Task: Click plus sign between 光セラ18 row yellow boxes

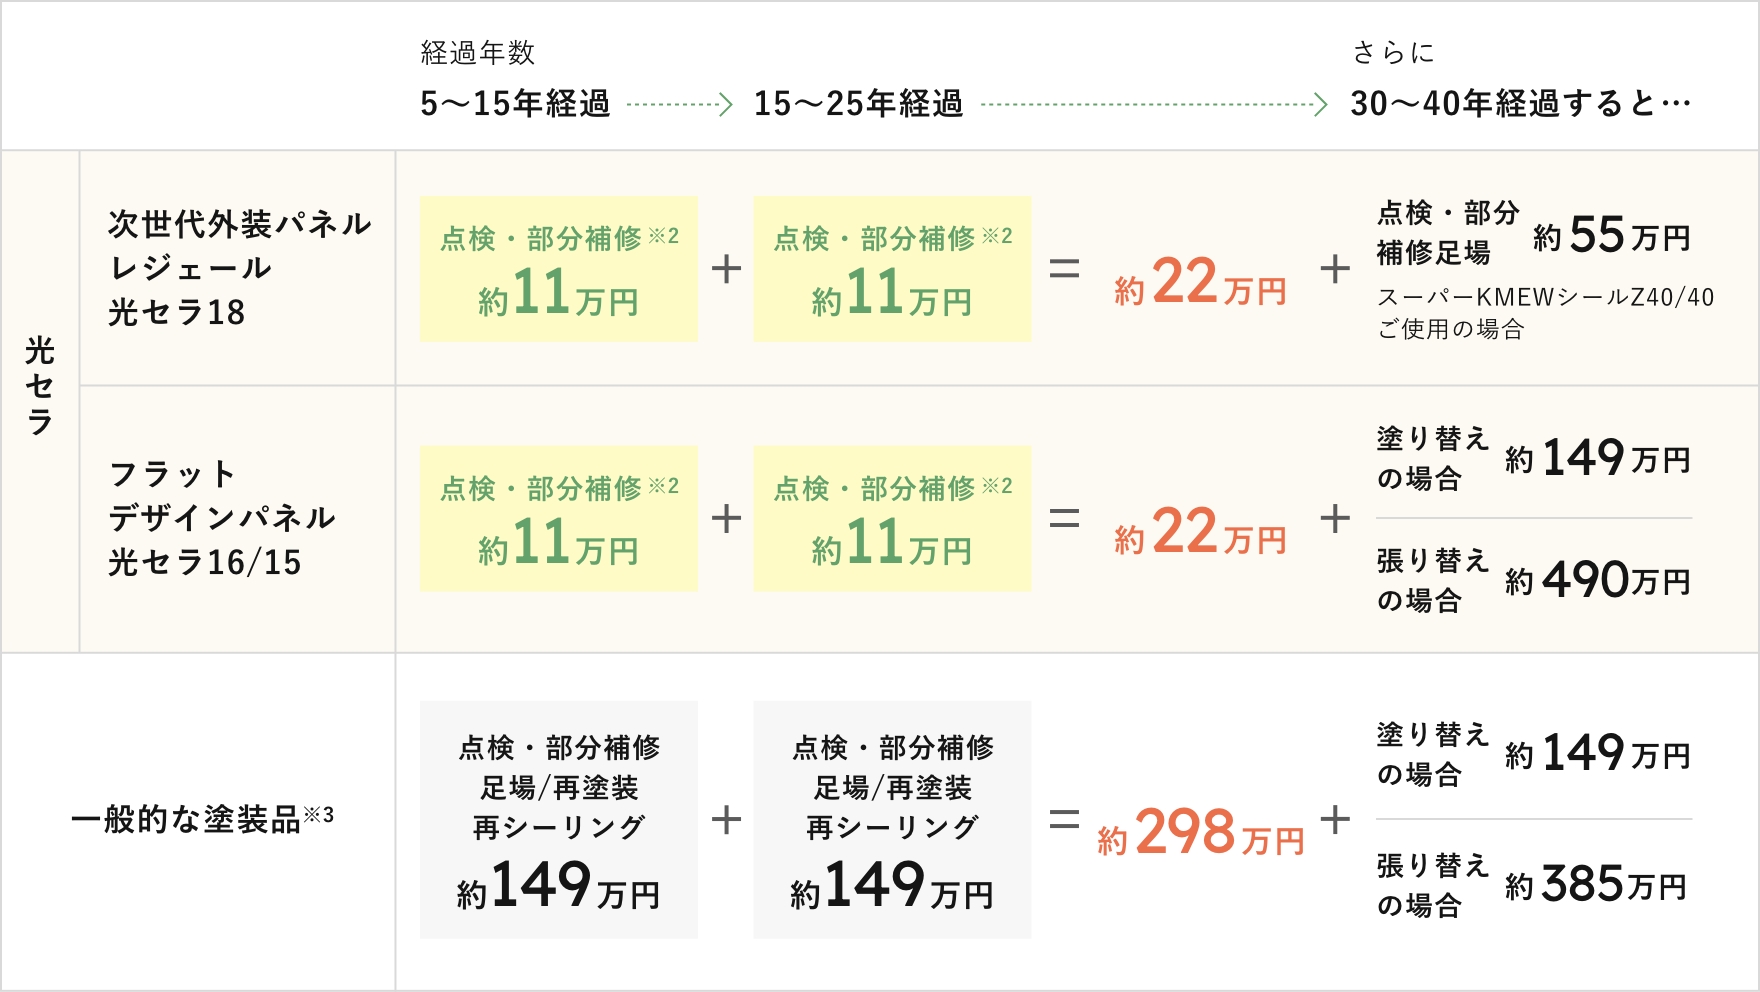Action: pos(726,268)
